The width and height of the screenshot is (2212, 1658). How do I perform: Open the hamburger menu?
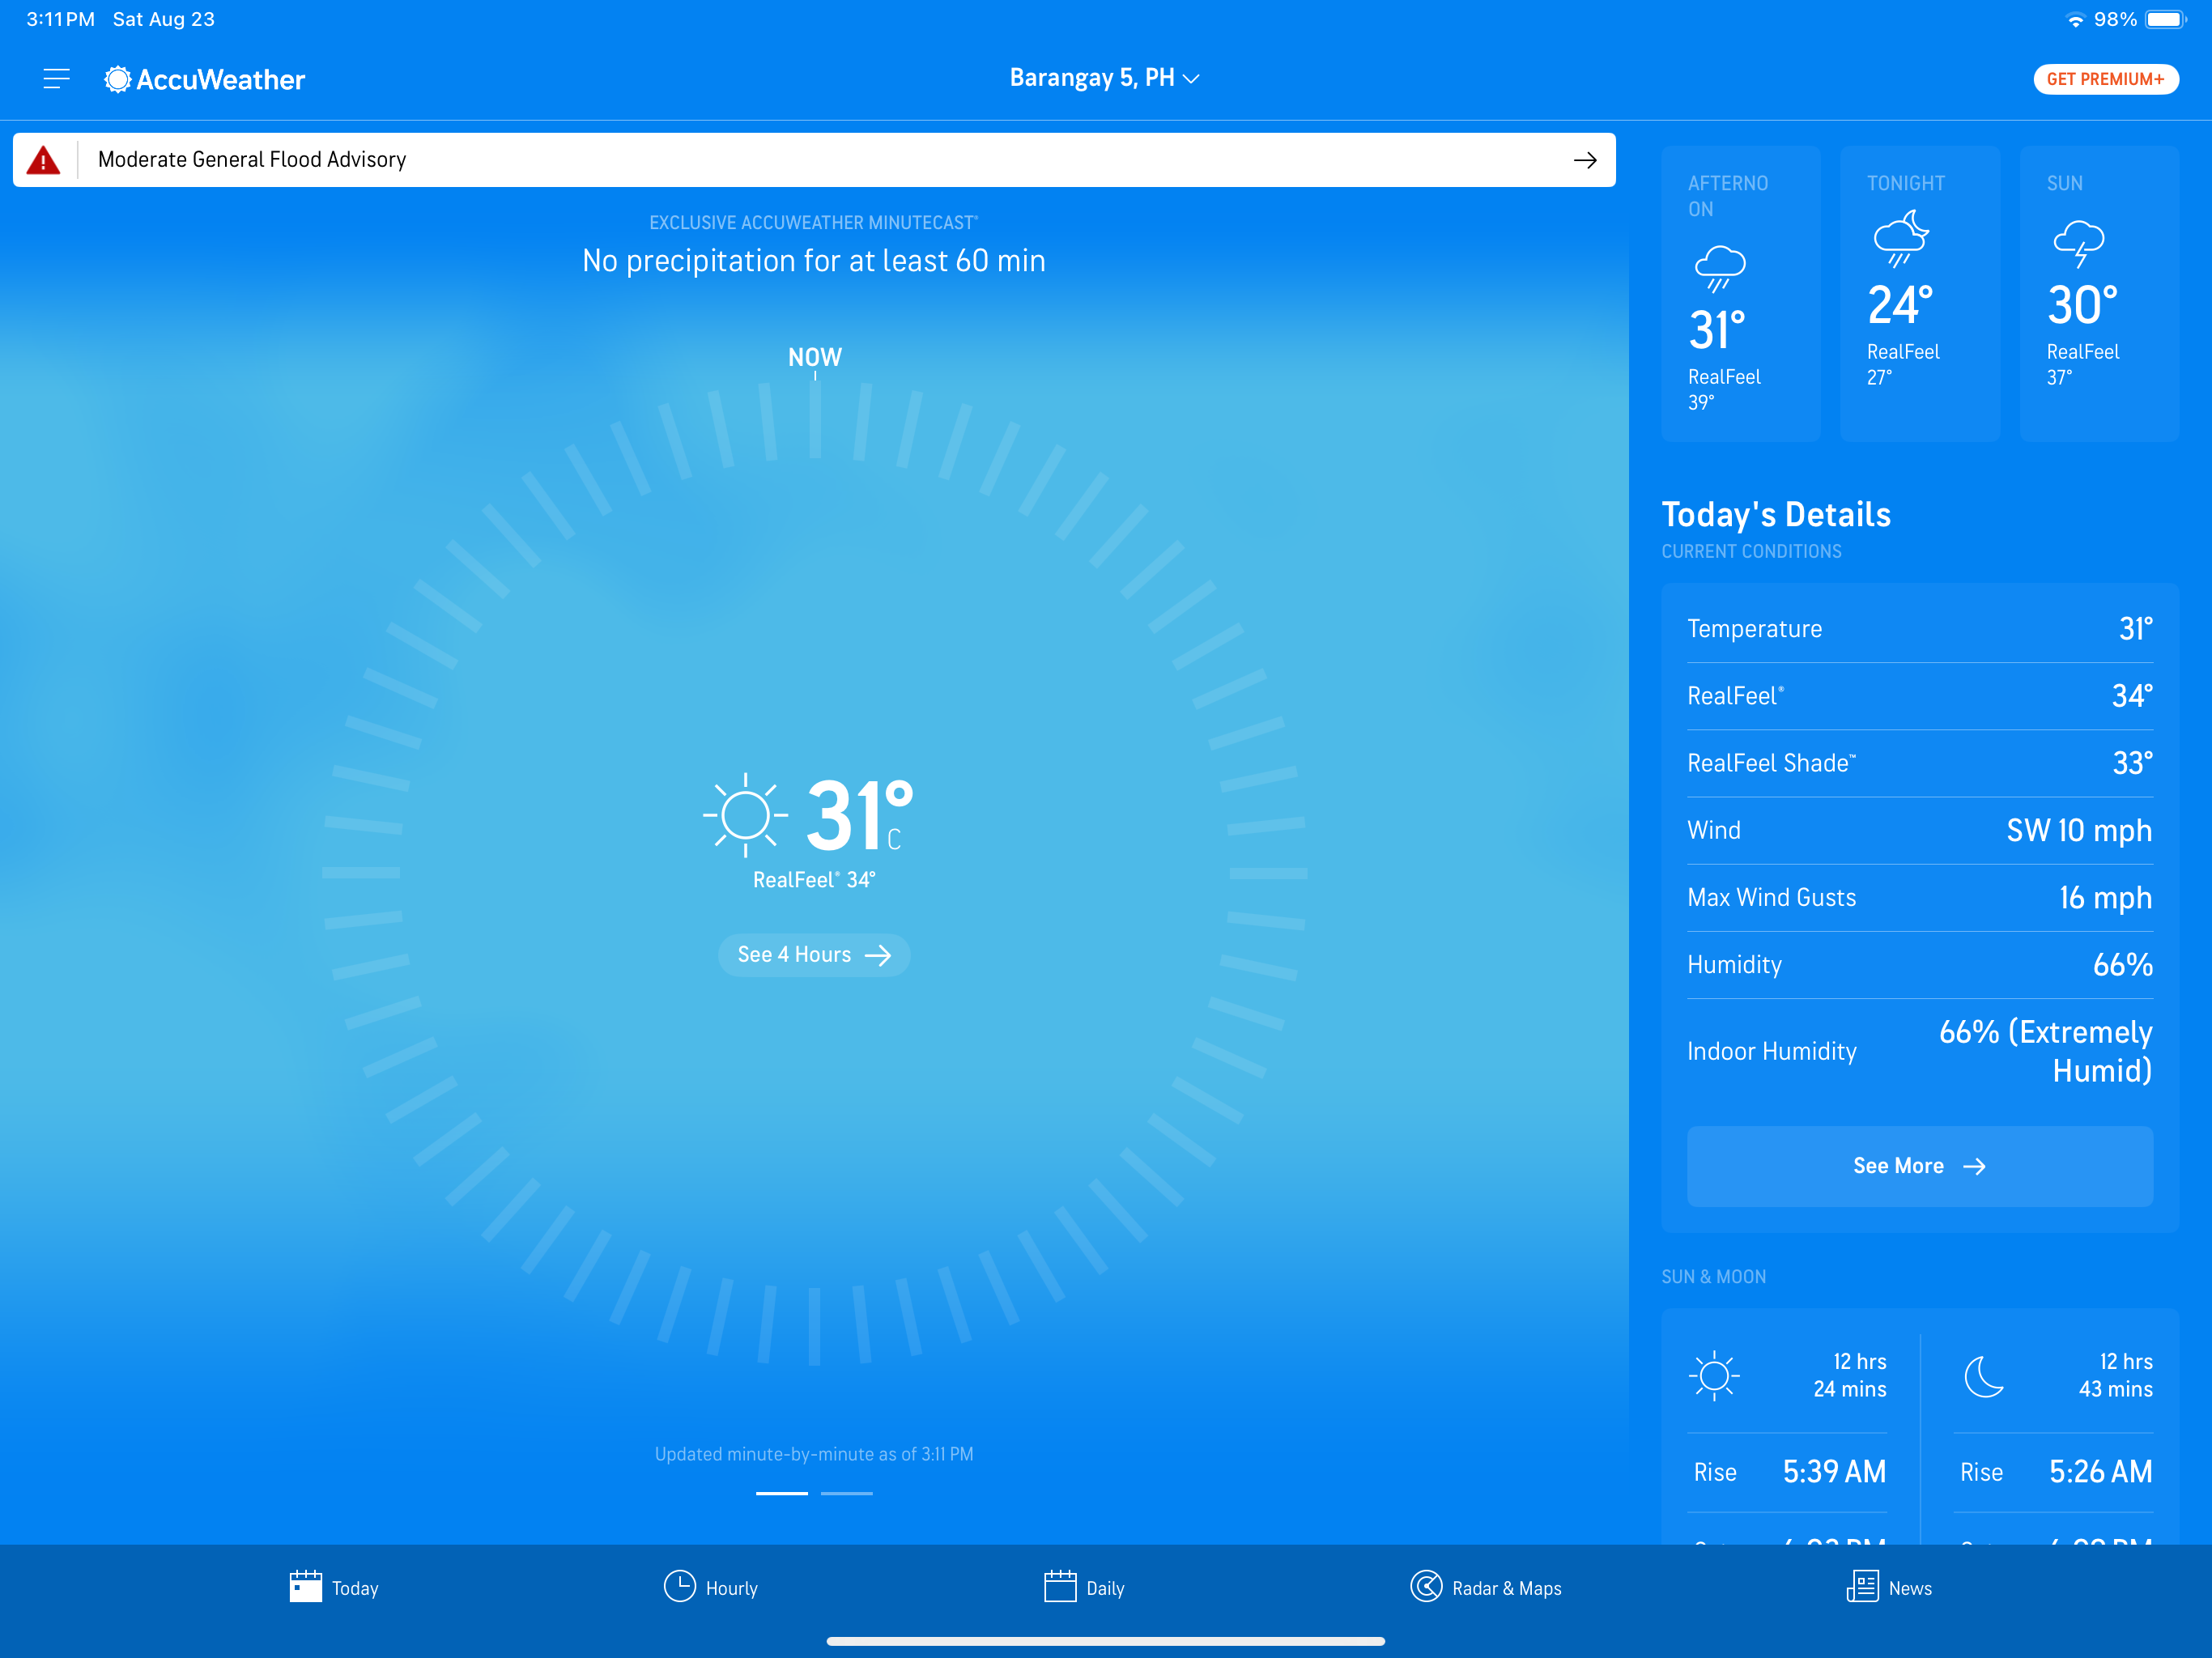[x=57, y=79]
